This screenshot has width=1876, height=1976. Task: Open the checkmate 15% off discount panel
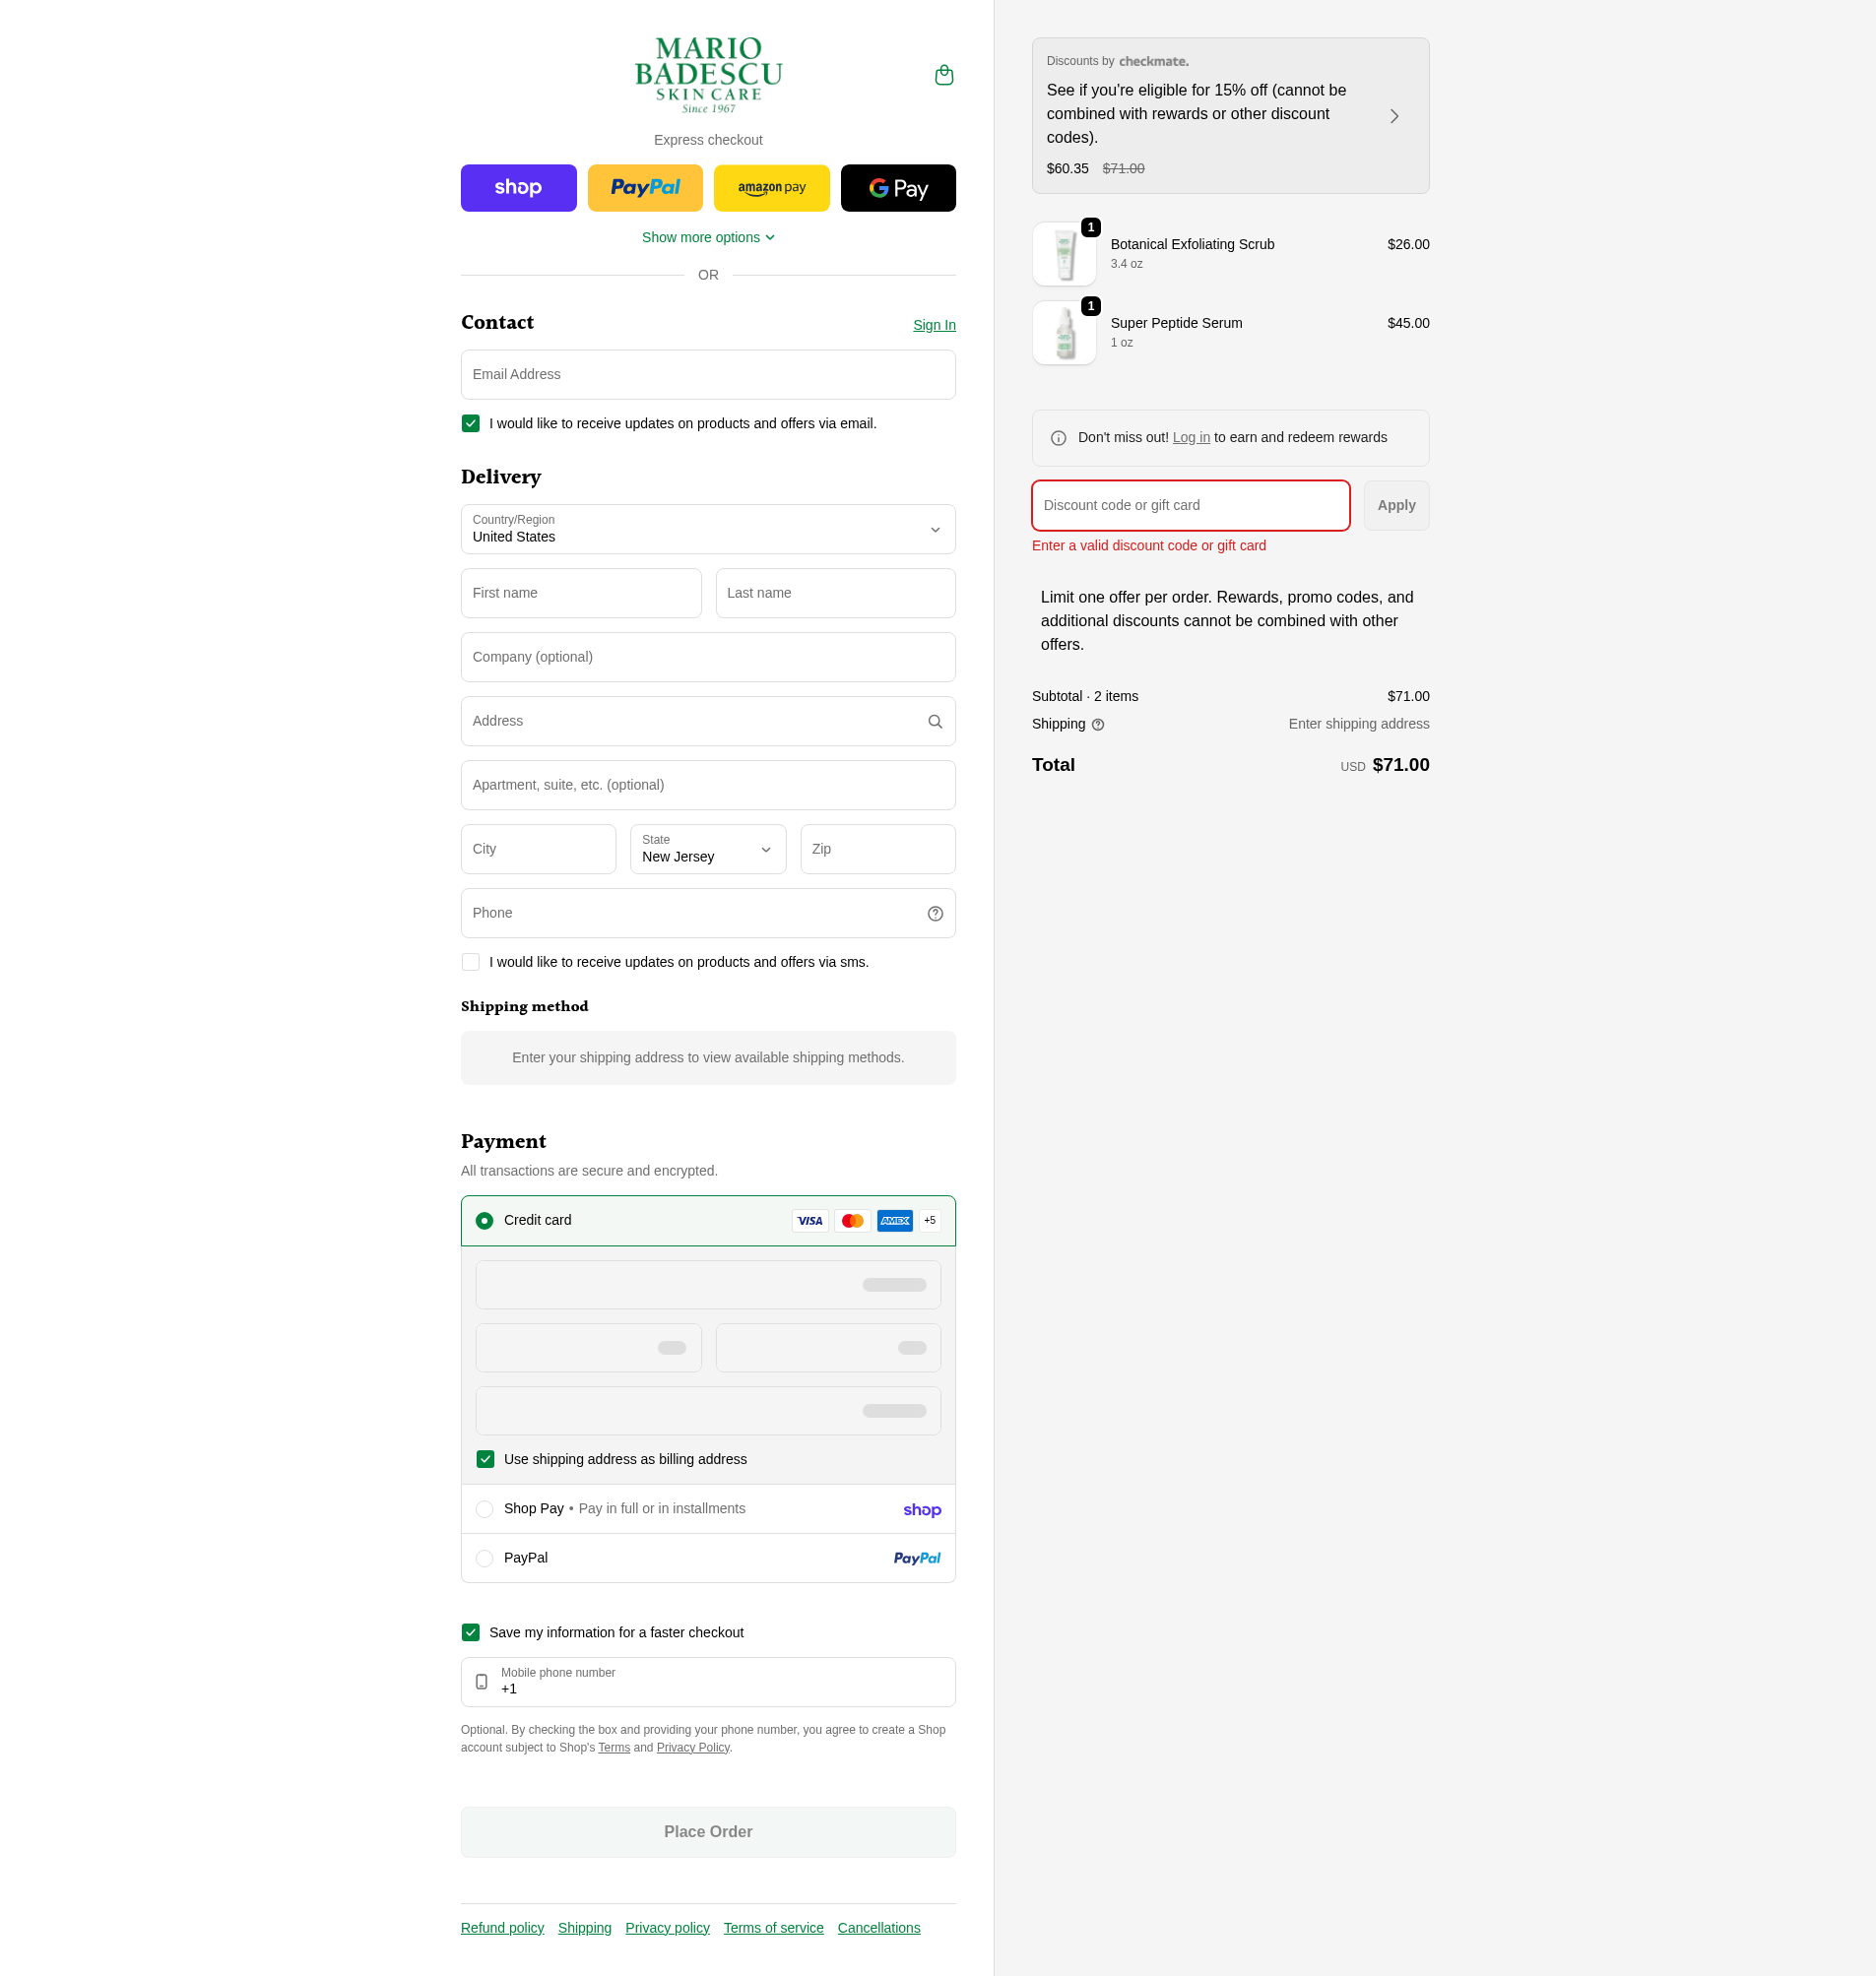(1230, 116)
